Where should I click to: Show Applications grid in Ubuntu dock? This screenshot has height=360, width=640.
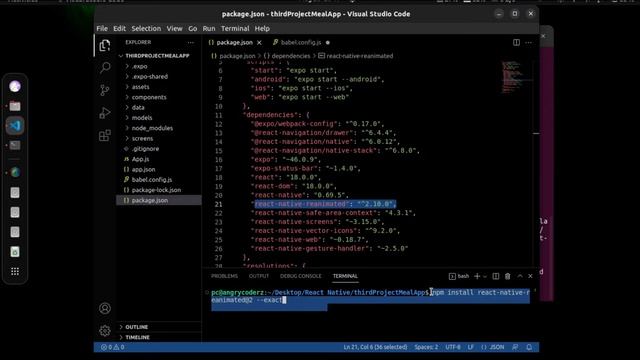coord(15,271)
